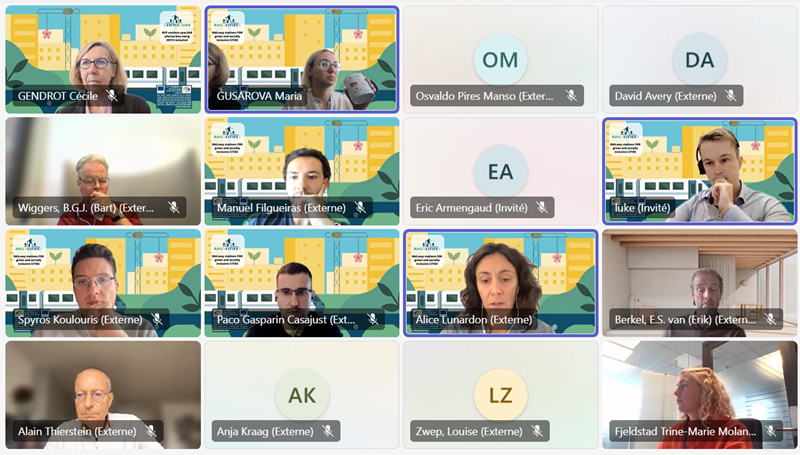This screenshot has height=455, width=800.
Task: Select GUSAROVA Maria's video tile
Action: 302,60
